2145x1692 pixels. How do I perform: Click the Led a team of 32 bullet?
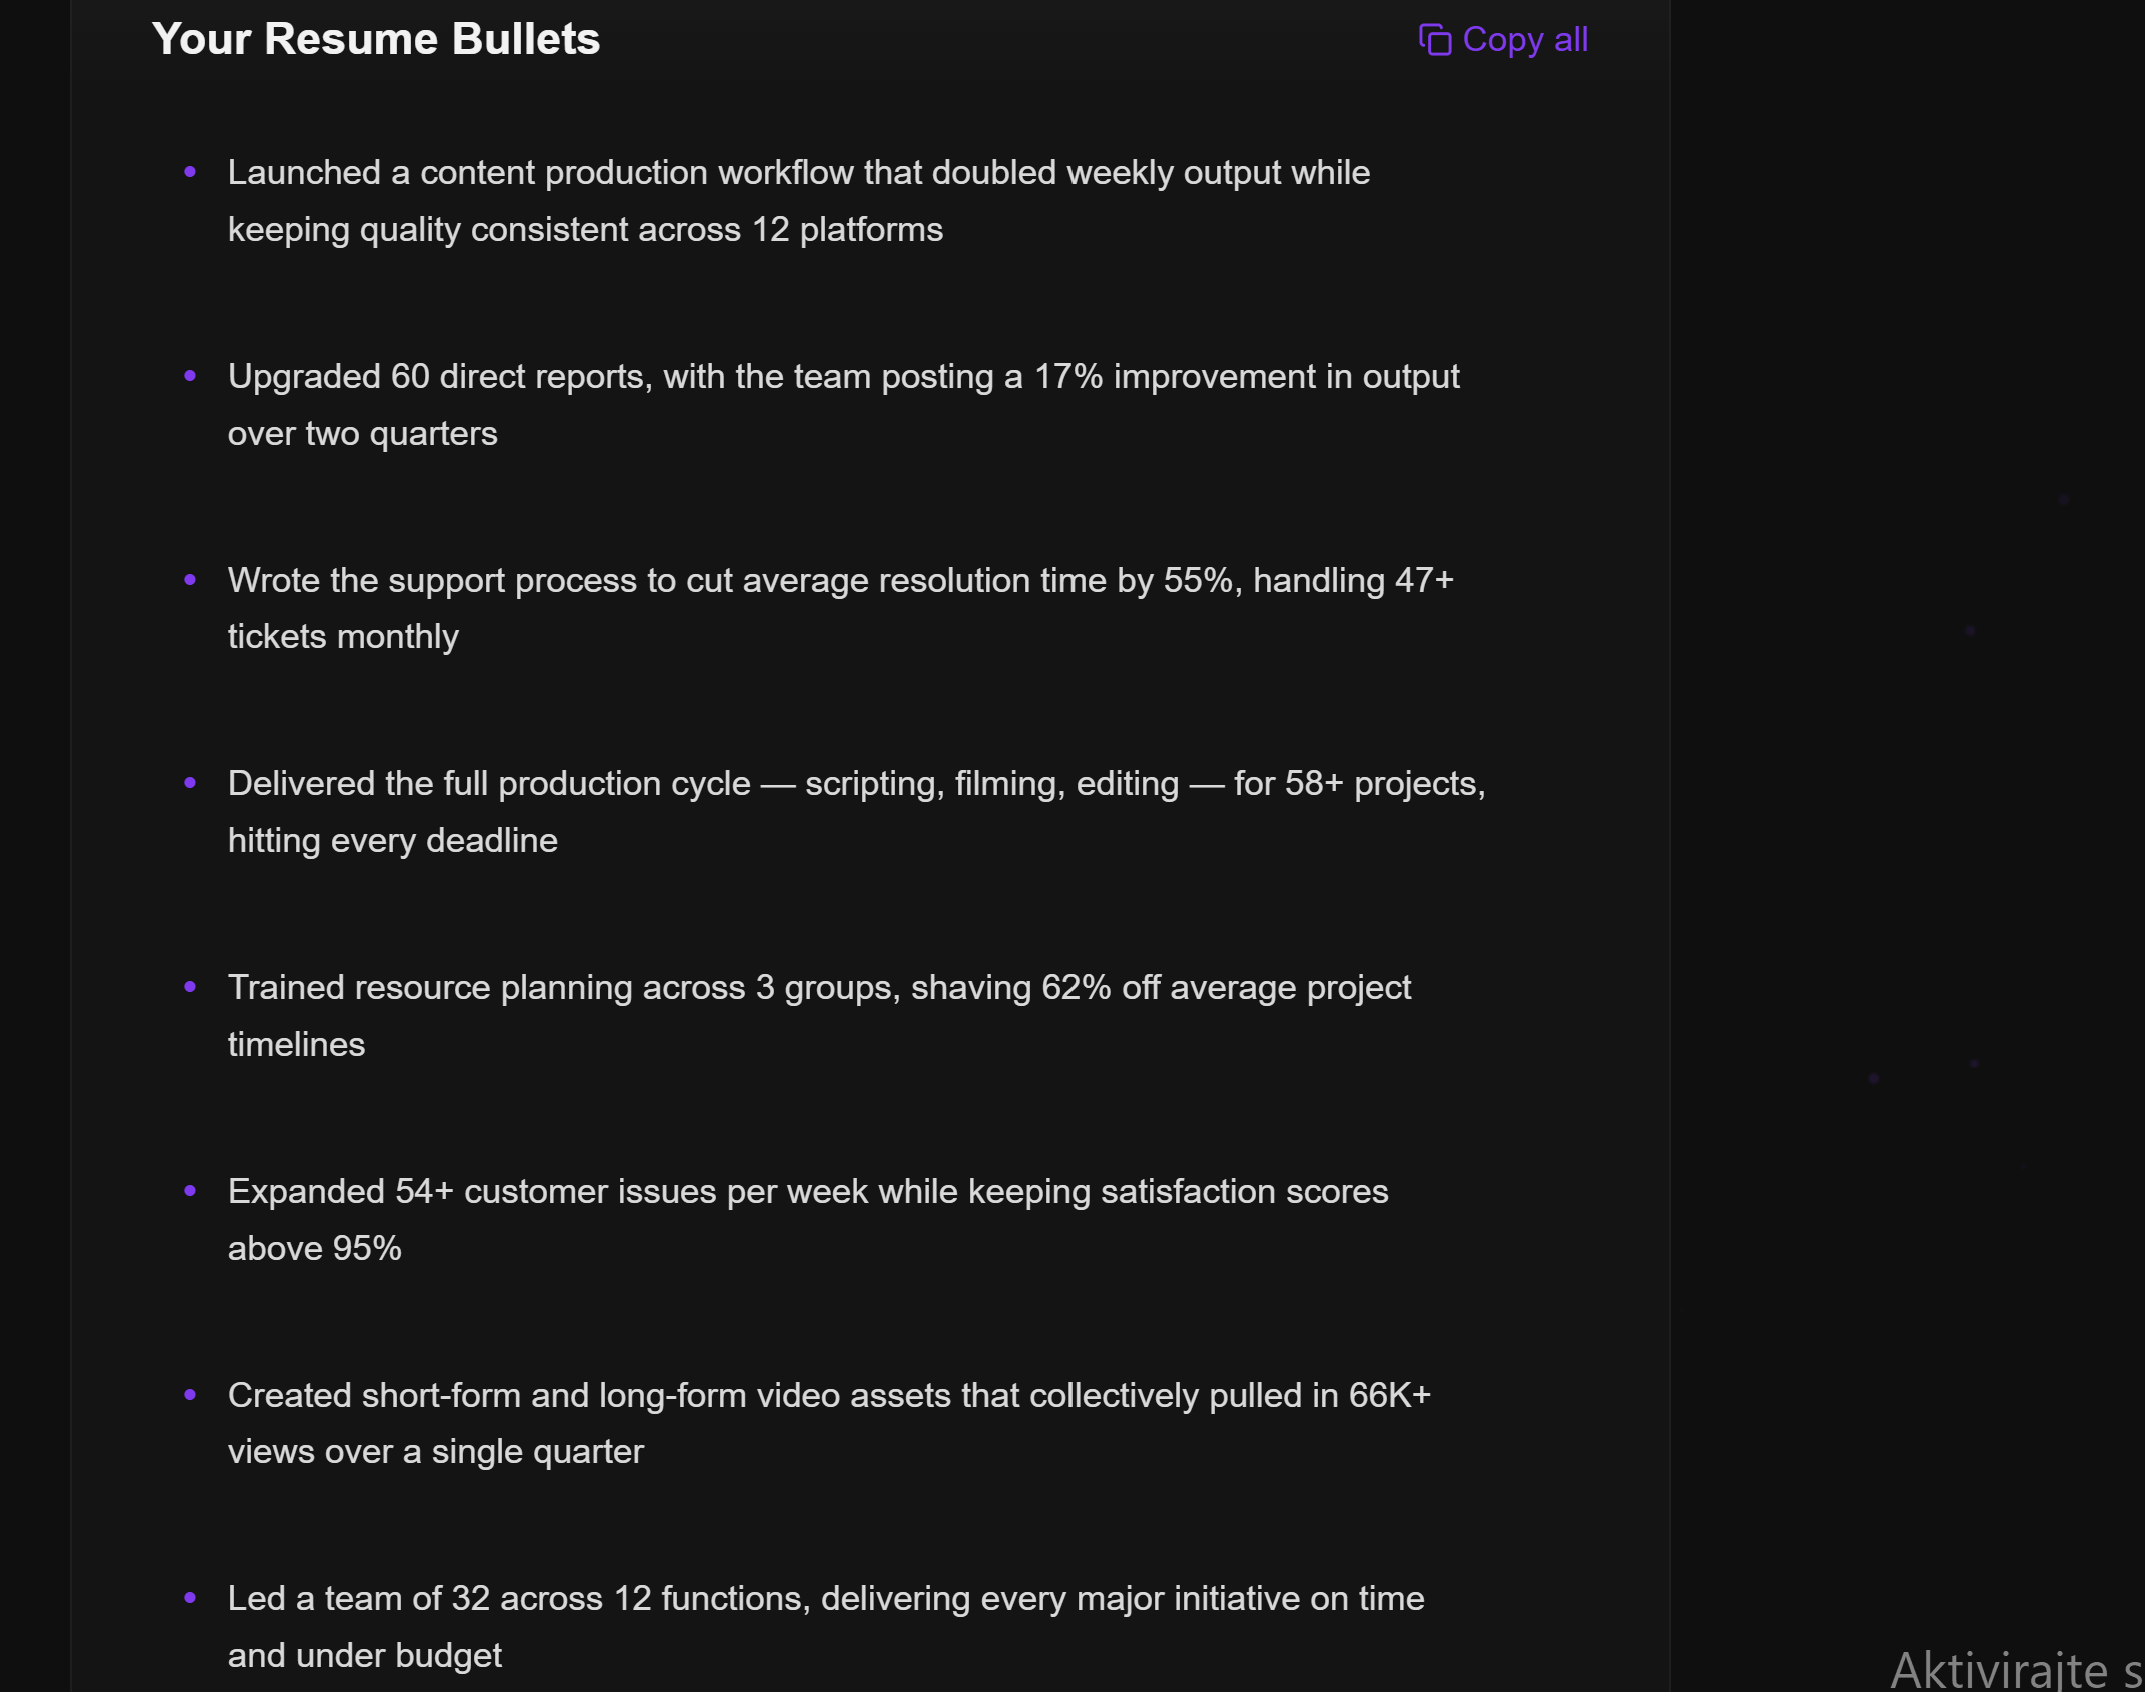[825, 1625]
